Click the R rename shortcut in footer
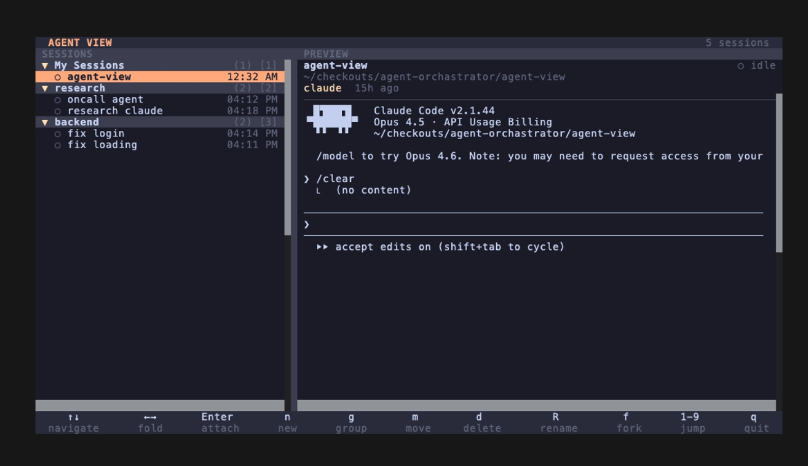 [558, 423]
